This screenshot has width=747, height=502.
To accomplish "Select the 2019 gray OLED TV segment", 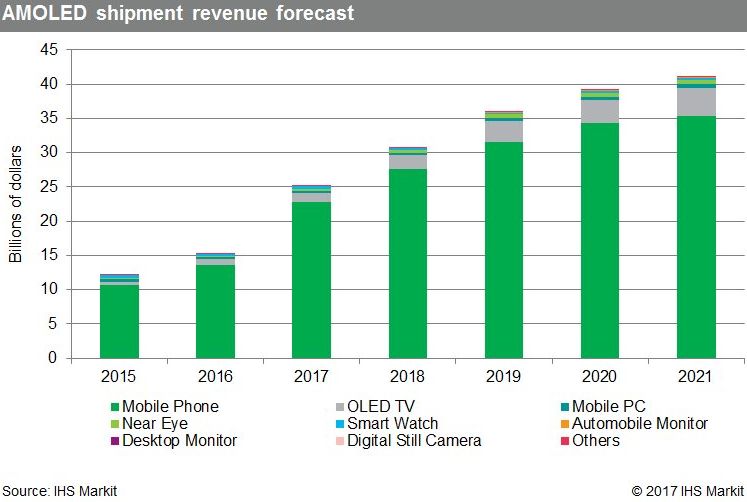I will [504, 132].
